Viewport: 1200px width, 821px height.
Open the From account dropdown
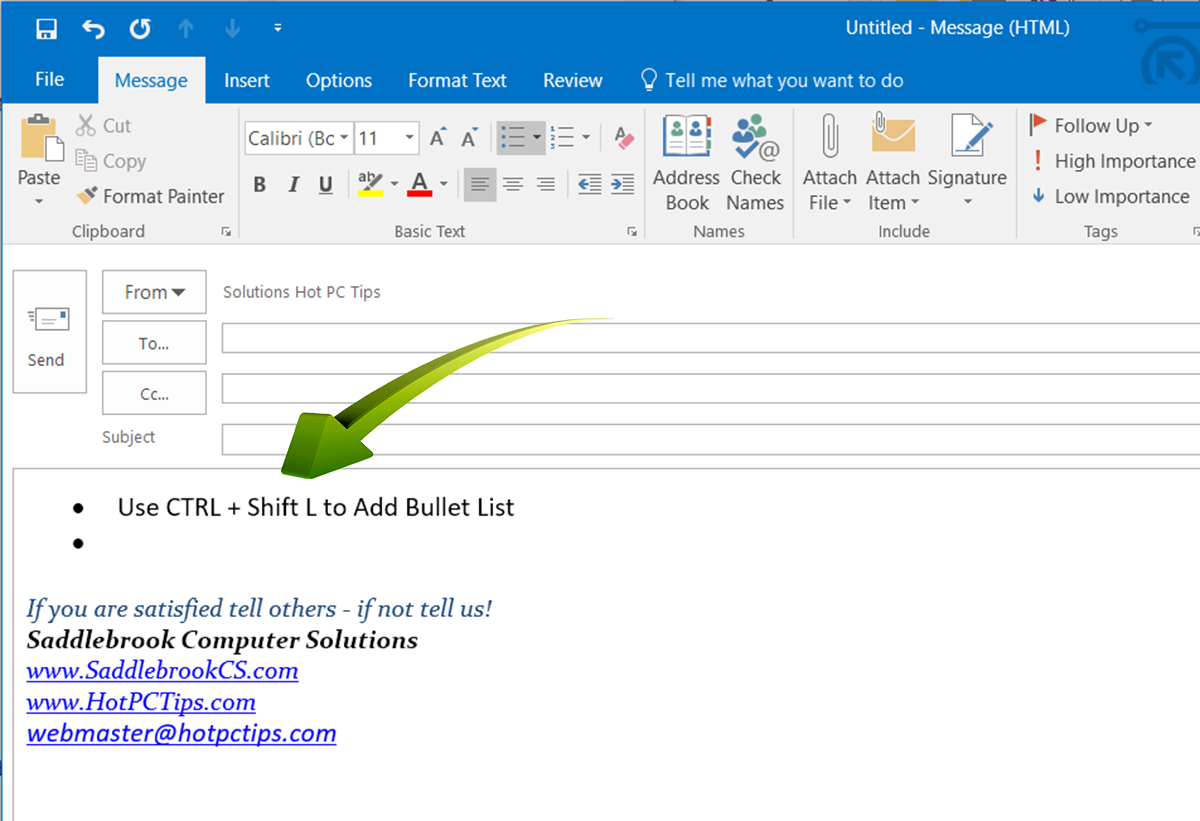click(154, 292)
